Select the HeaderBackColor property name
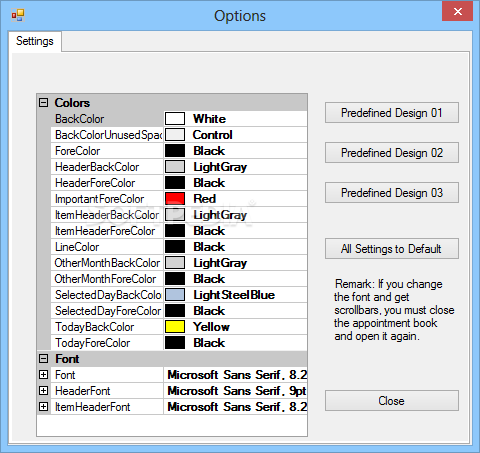This screenshot has width=480, height=453. click(97, 167)
